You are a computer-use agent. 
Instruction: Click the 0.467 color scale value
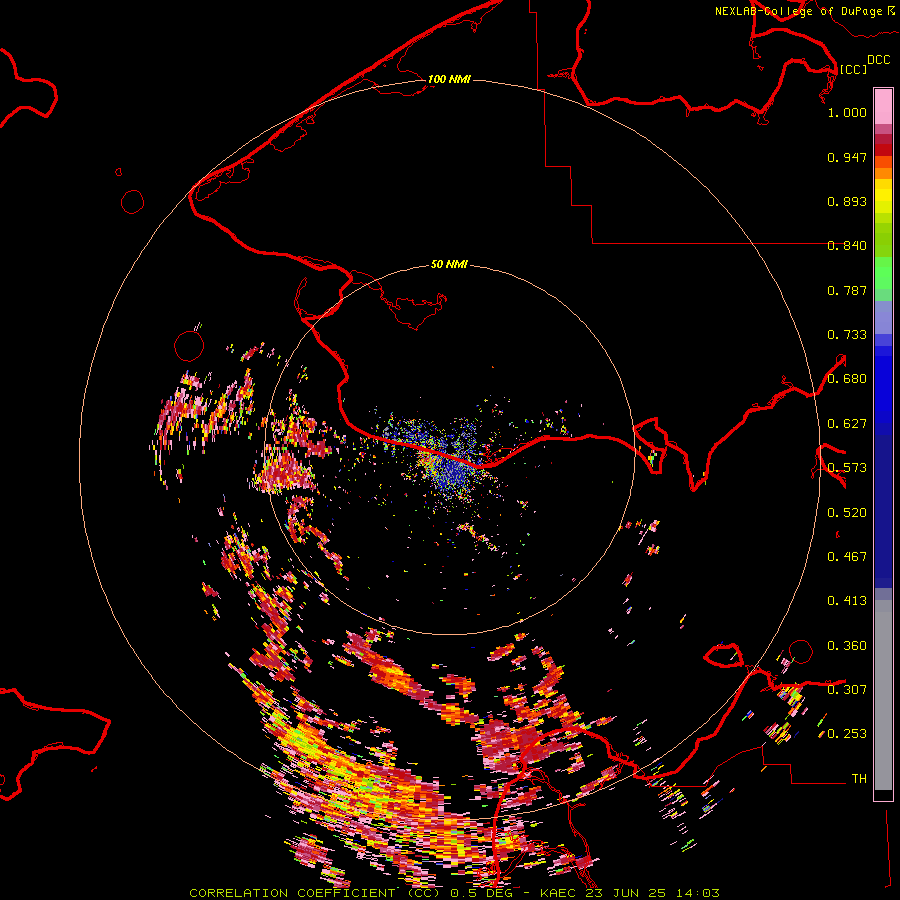pyautogui.click(x=847, y=557)
